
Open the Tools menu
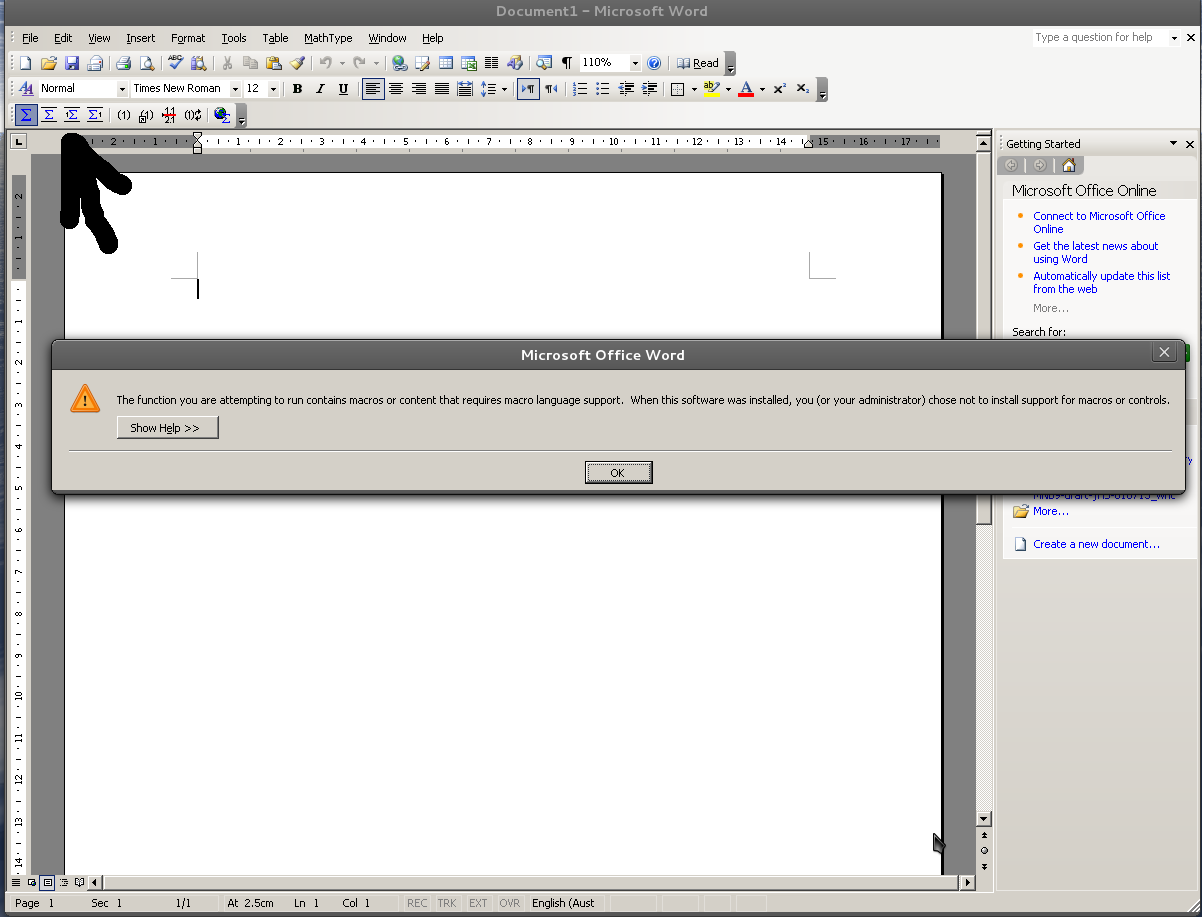pyautogui.click(x=234, y=38)
